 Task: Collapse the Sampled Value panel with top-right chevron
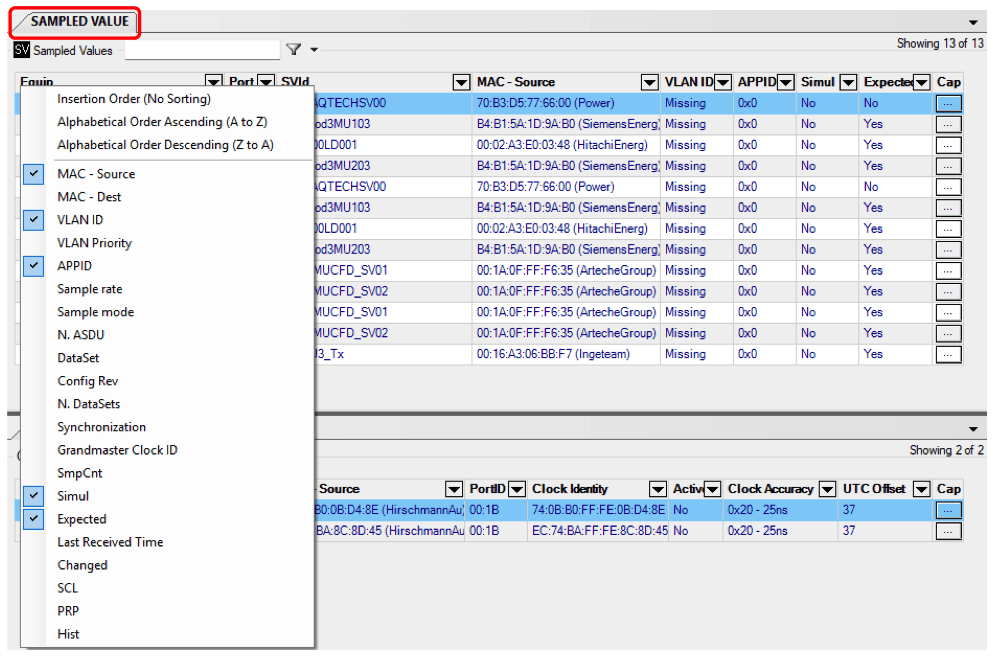[975, 21]
